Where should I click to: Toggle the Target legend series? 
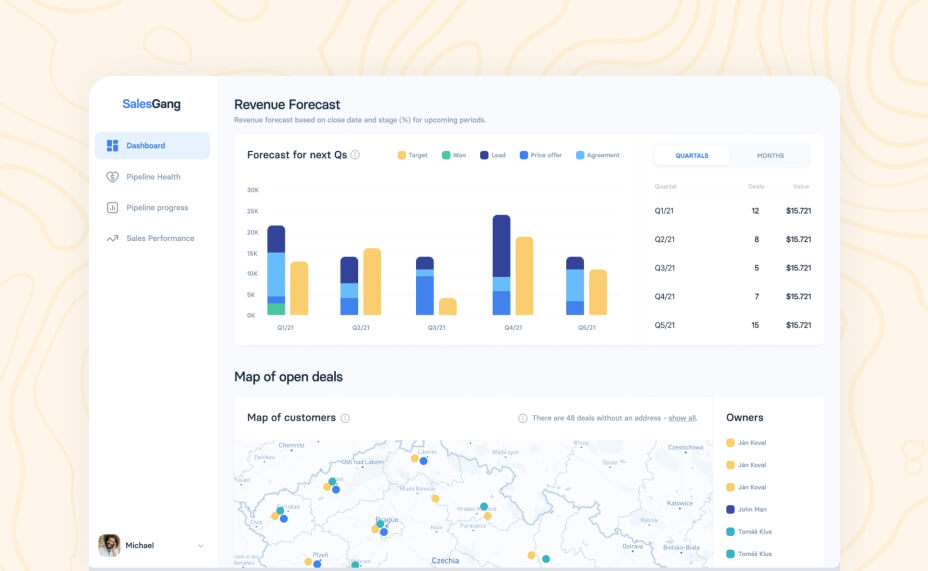click(x=412, y=155)
